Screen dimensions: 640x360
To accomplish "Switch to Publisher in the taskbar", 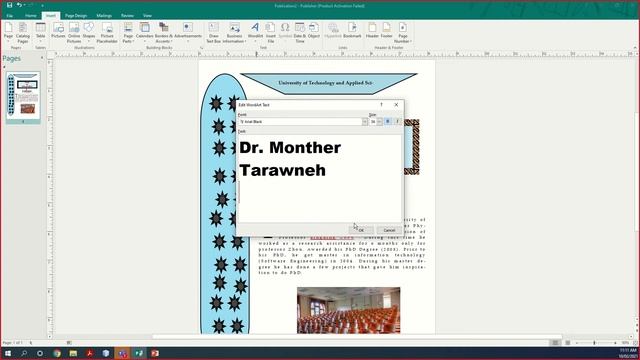I will [x=139, y=353].
